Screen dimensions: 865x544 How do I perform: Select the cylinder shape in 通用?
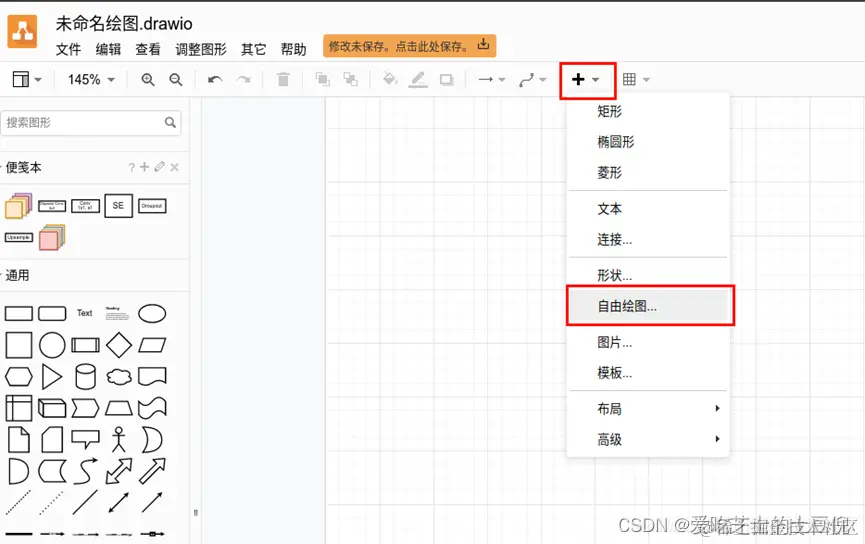(86, 377)
